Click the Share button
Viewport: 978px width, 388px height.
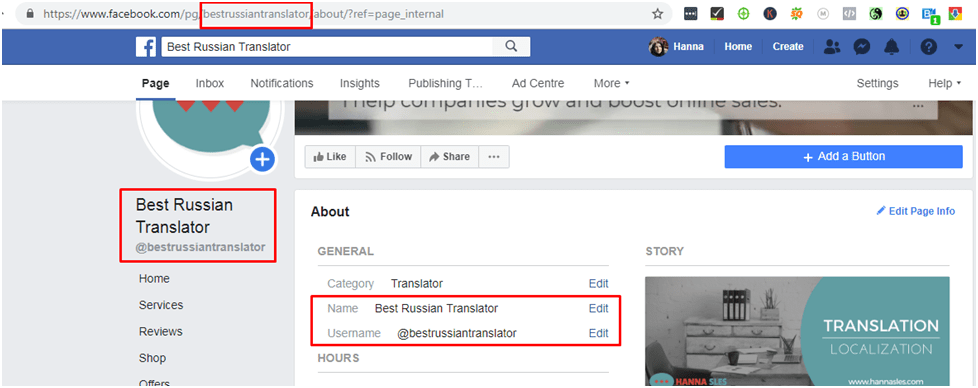(x=449, y=157)
